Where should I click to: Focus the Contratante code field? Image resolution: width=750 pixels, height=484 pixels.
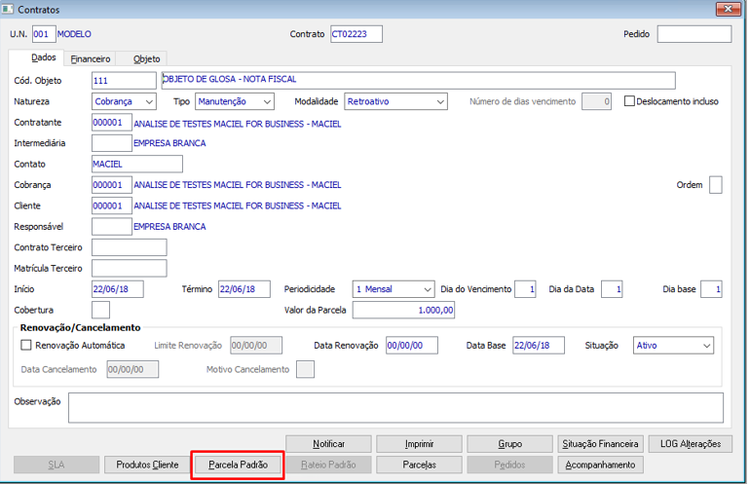111,122
